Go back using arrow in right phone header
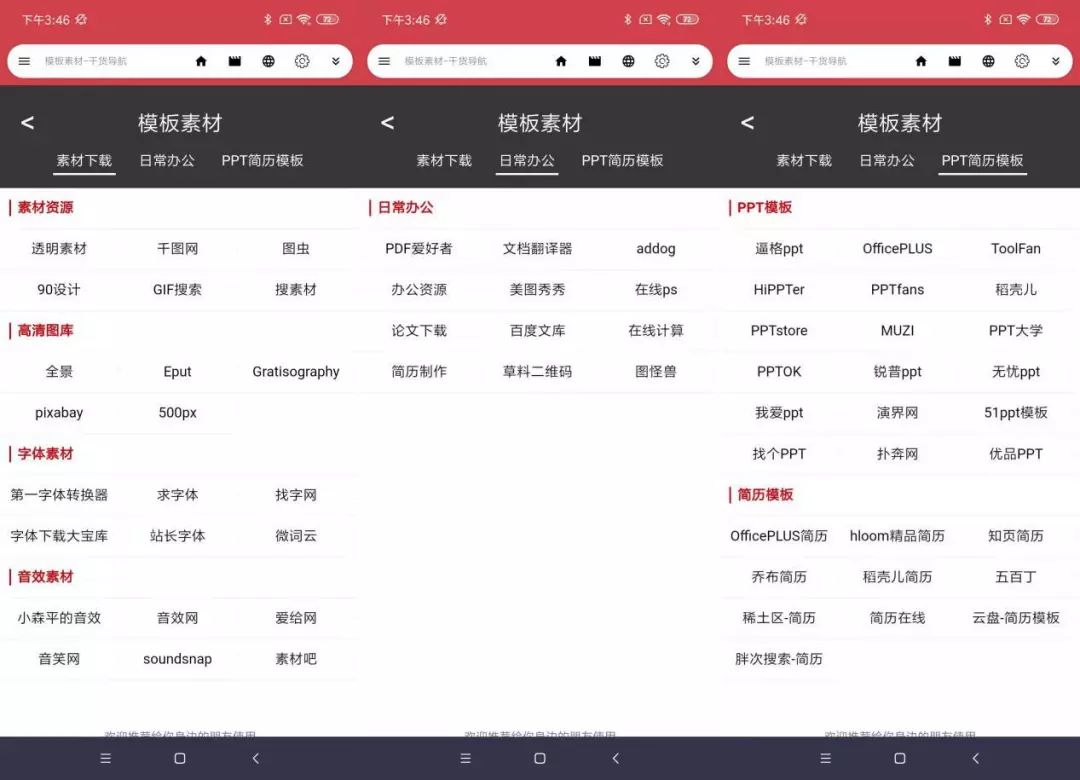The image size is (1080, 780). [747, 123]
